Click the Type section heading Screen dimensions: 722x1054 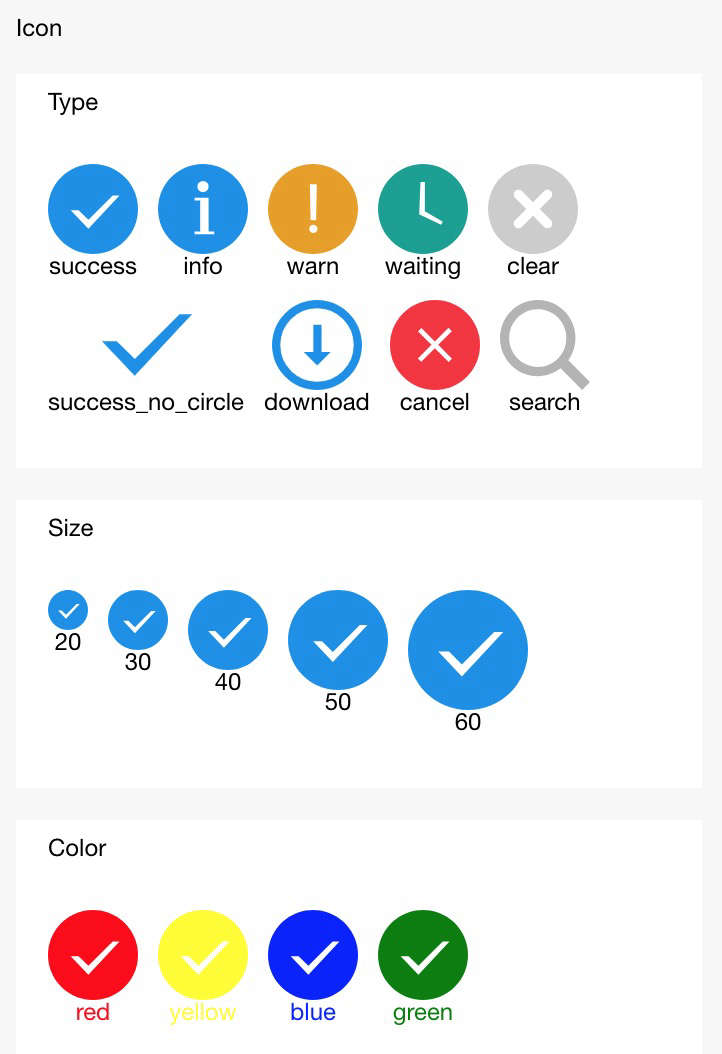click(73, 102)
